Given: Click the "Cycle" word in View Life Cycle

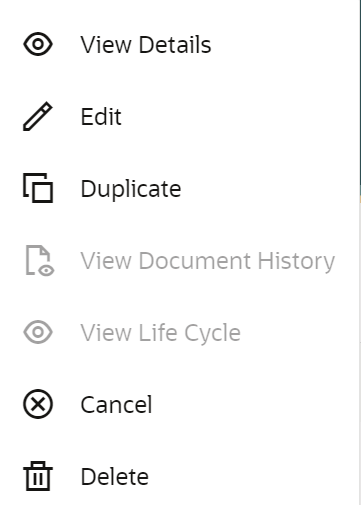Looking at the screenshot, I should click(213, 333).
